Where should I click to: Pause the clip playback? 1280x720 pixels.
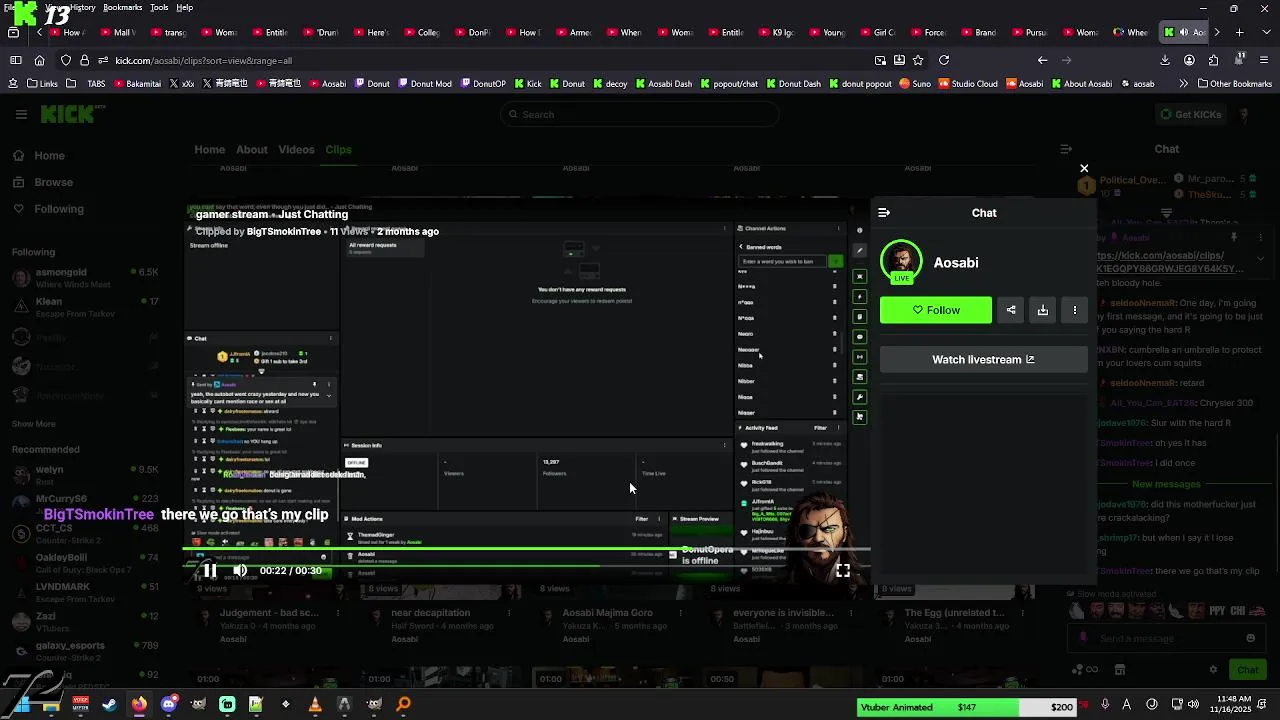(x=209, y=571)
